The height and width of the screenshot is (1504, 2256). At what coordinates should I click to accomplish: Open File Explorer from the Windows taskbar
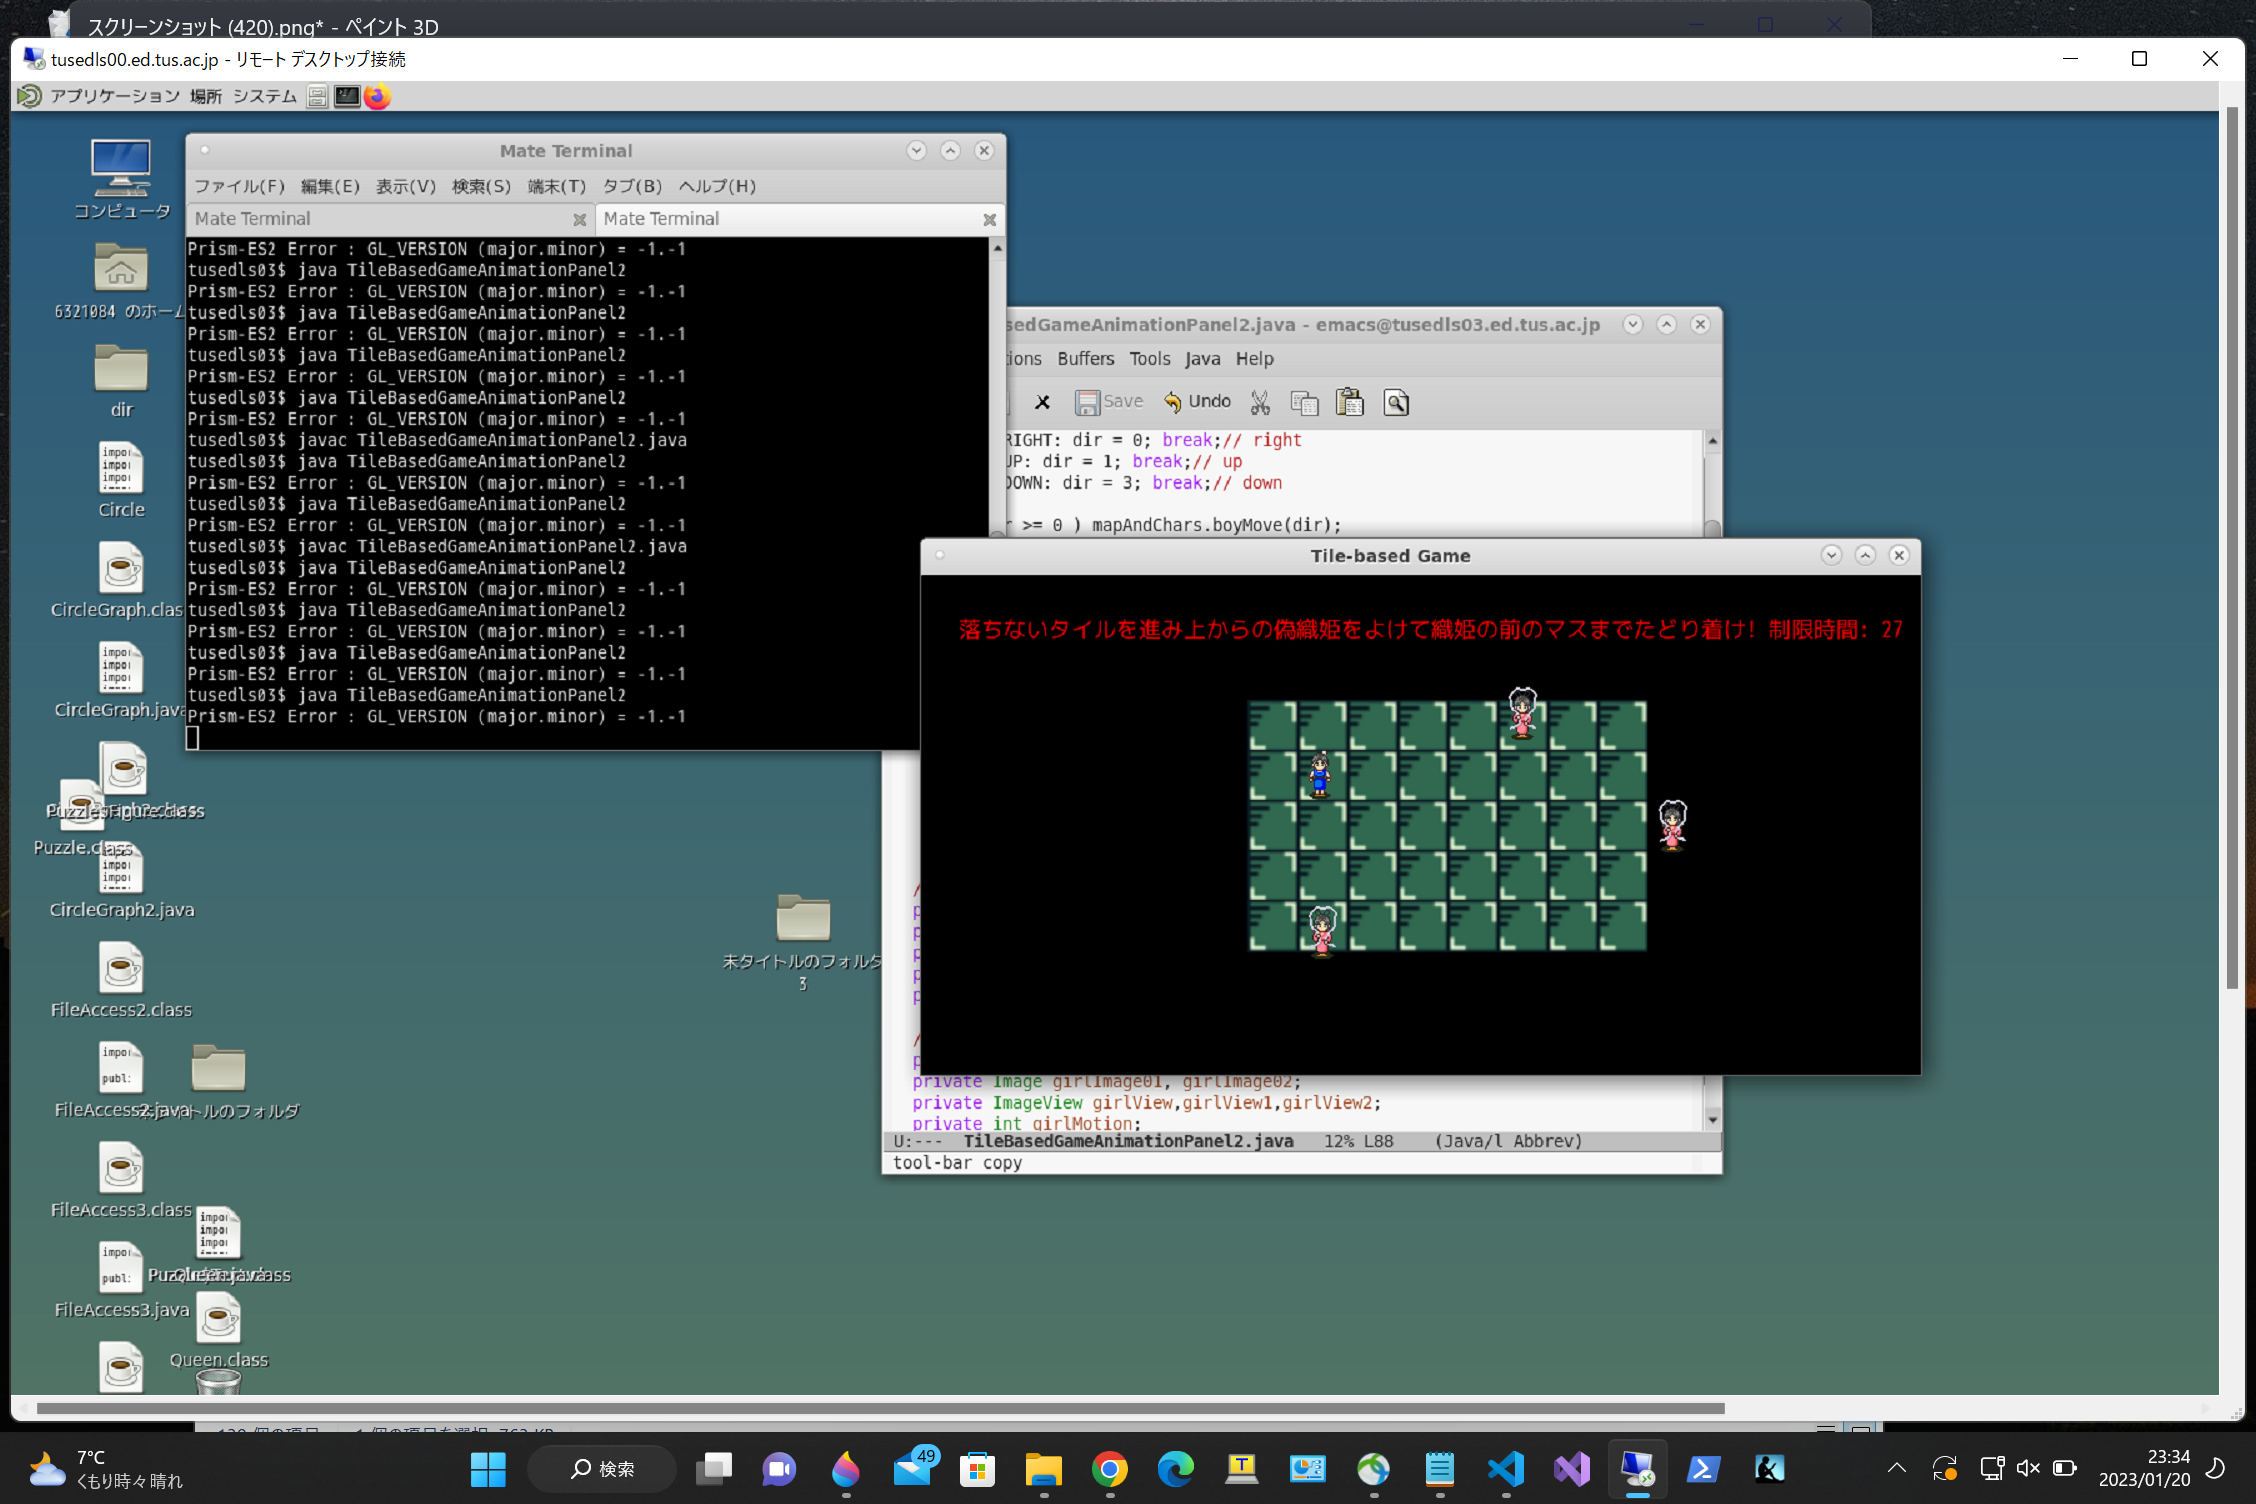(1043, 1468)
